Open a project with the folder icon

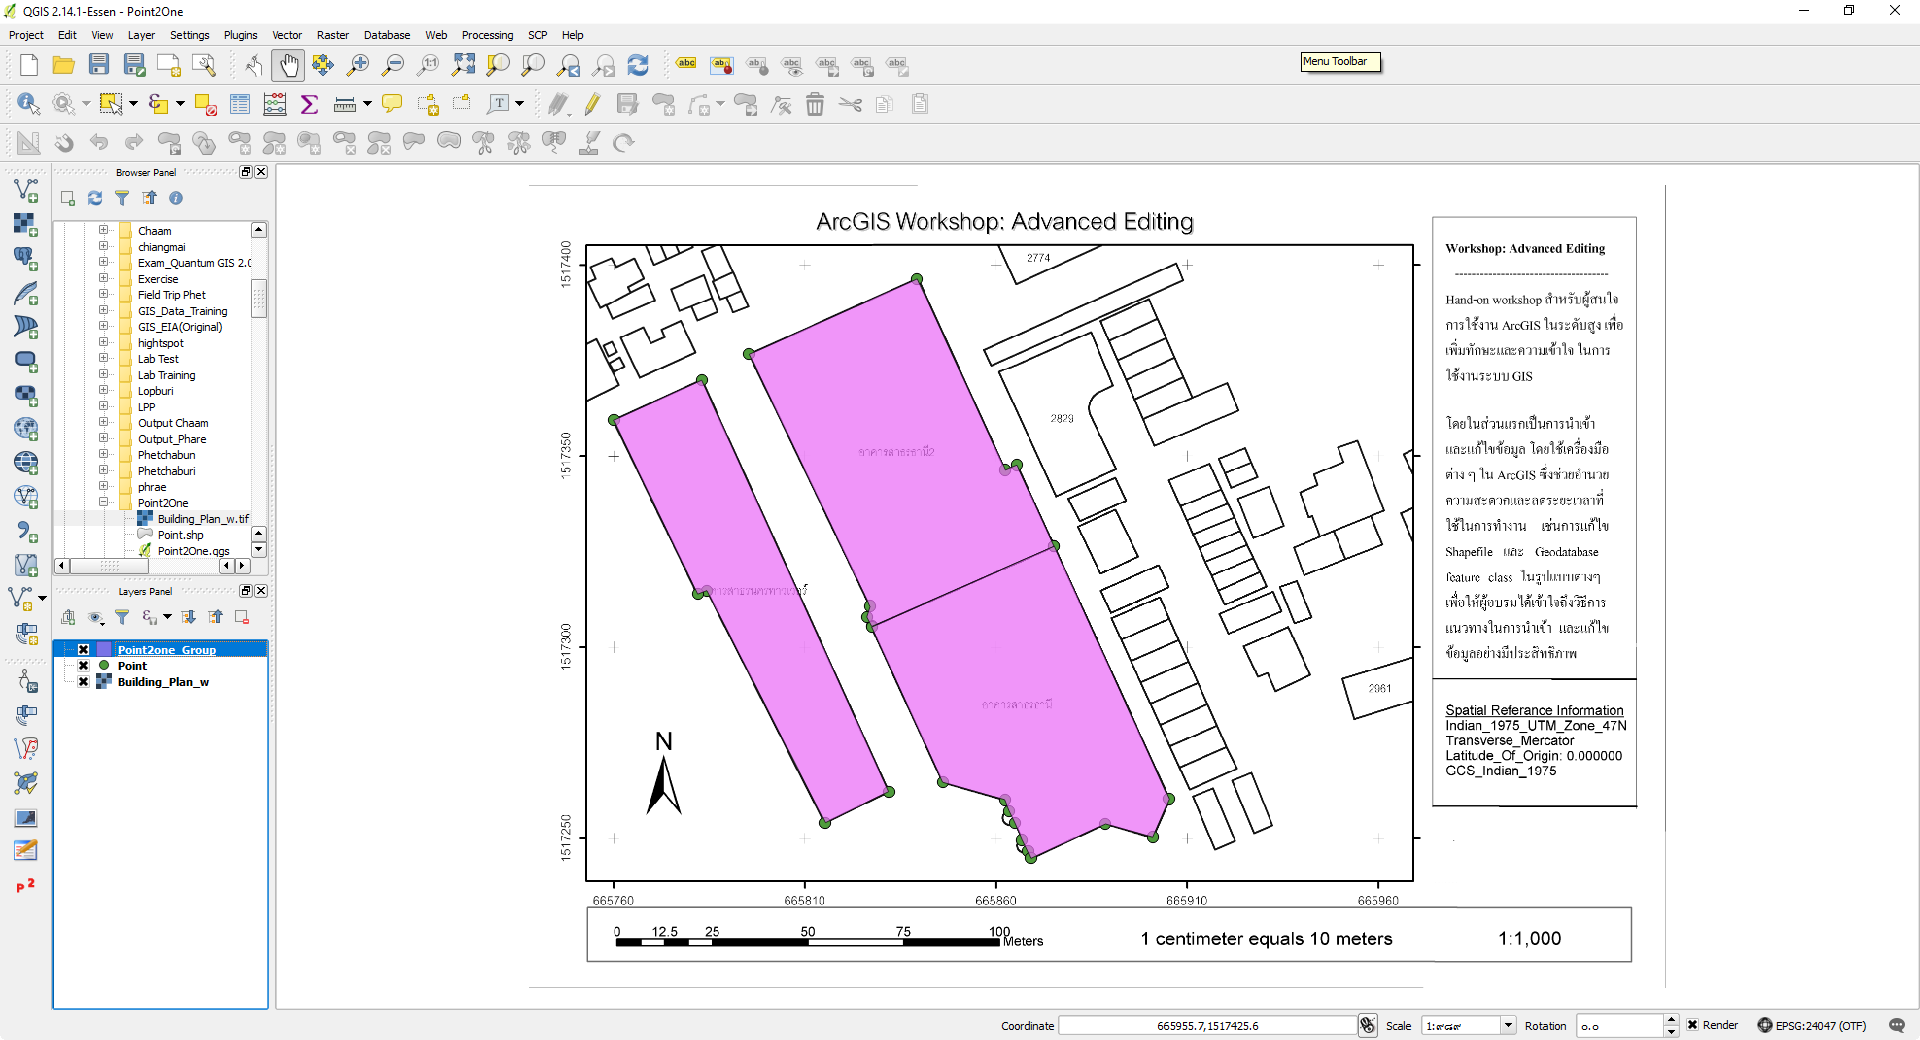click(64, 66)
